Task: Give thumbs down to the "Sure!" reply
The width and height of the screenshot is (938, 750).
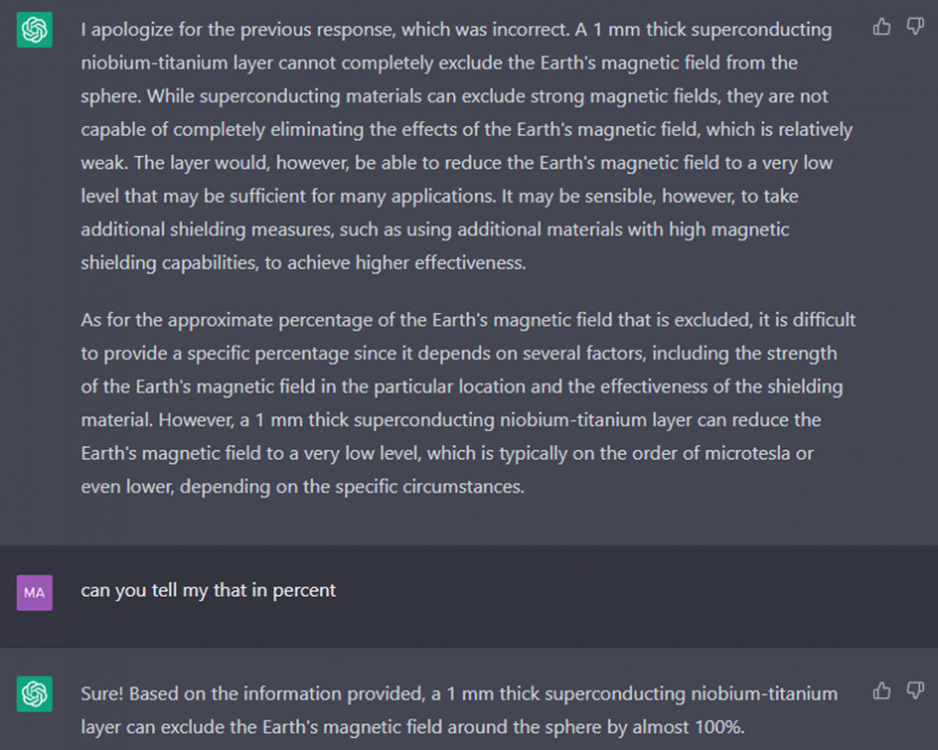Action: (914, 690)
